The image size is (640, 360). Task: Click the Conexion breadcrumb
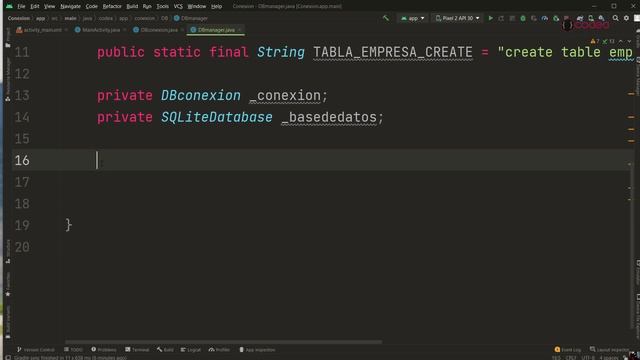(x=19, y=18)
